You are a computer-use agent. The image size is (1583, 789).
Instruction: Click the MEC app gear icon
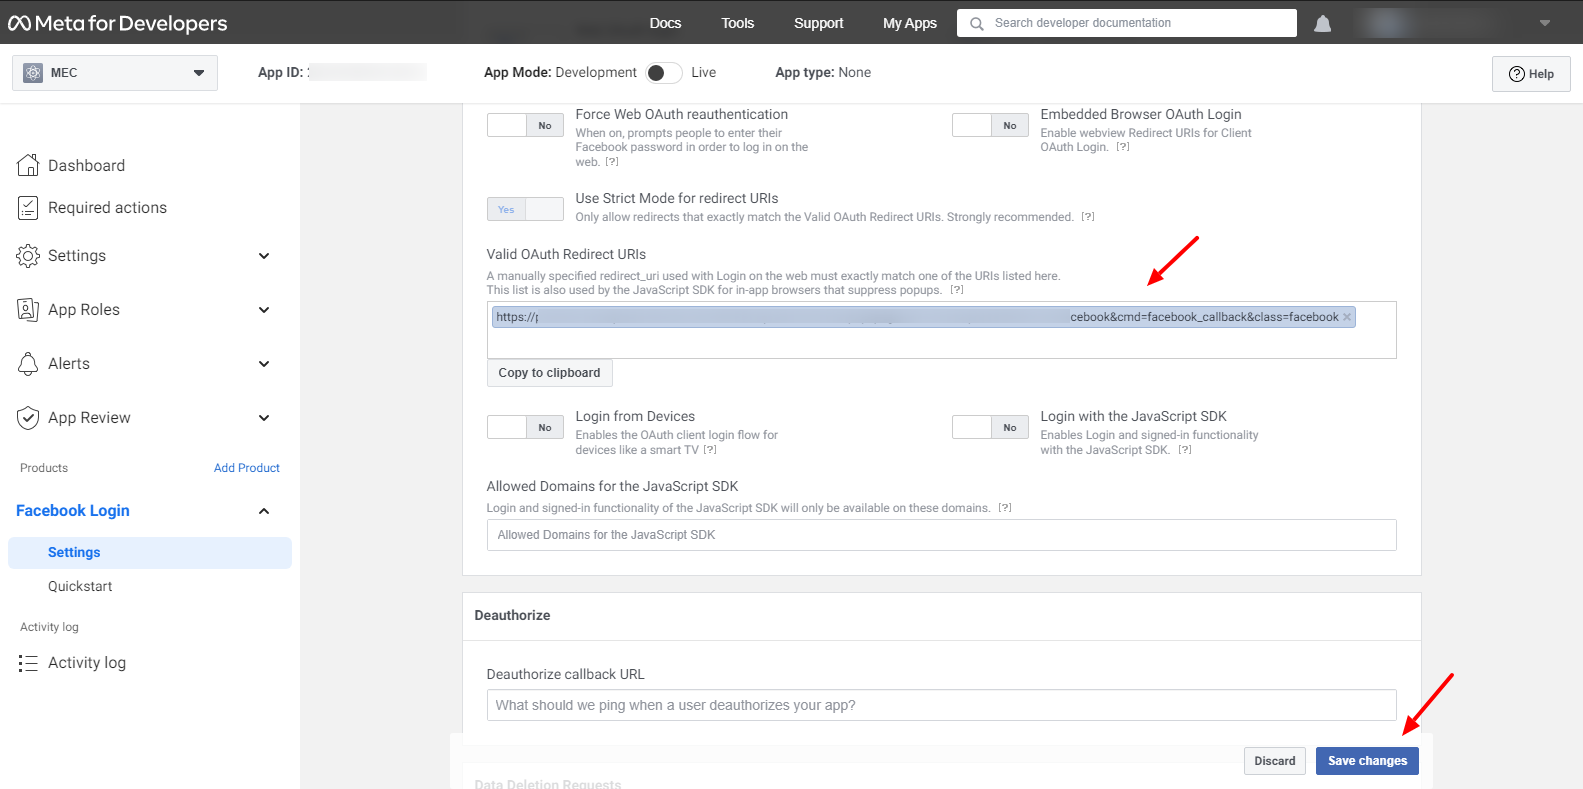[x=33, y=73]
